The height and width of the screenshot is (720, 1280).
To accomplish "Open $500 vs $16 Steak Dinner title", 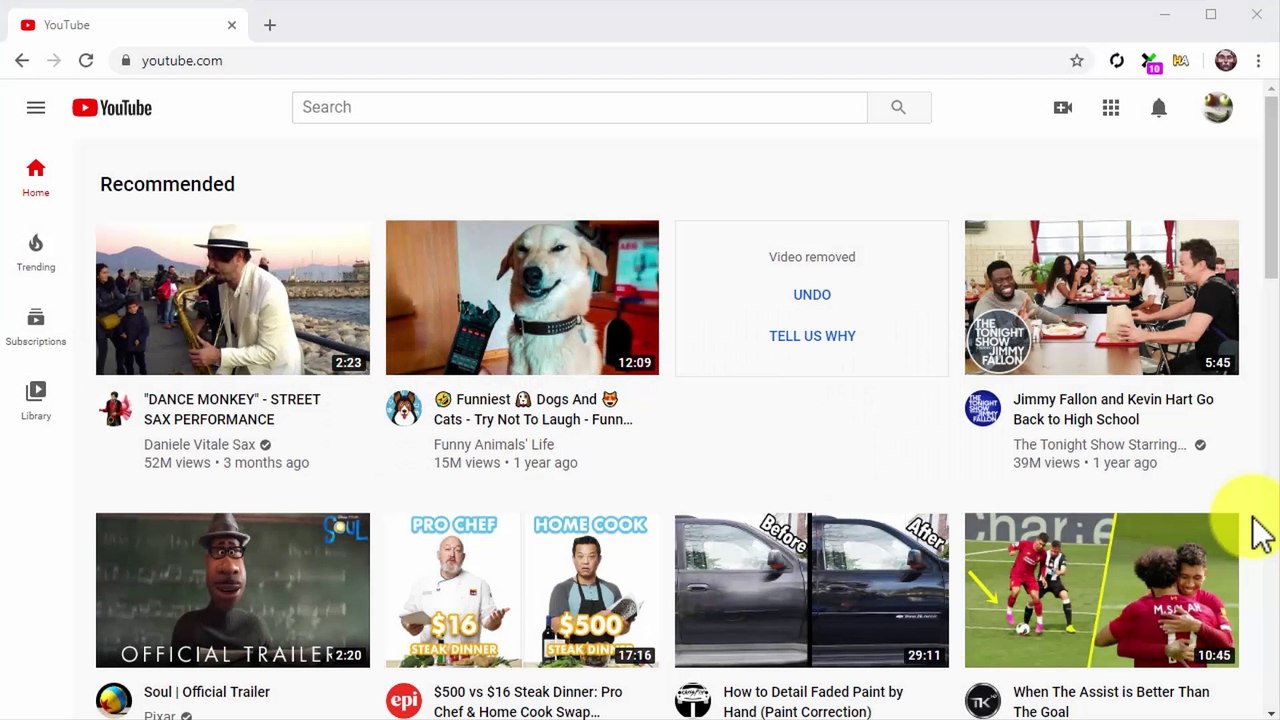I will [528, 702].
